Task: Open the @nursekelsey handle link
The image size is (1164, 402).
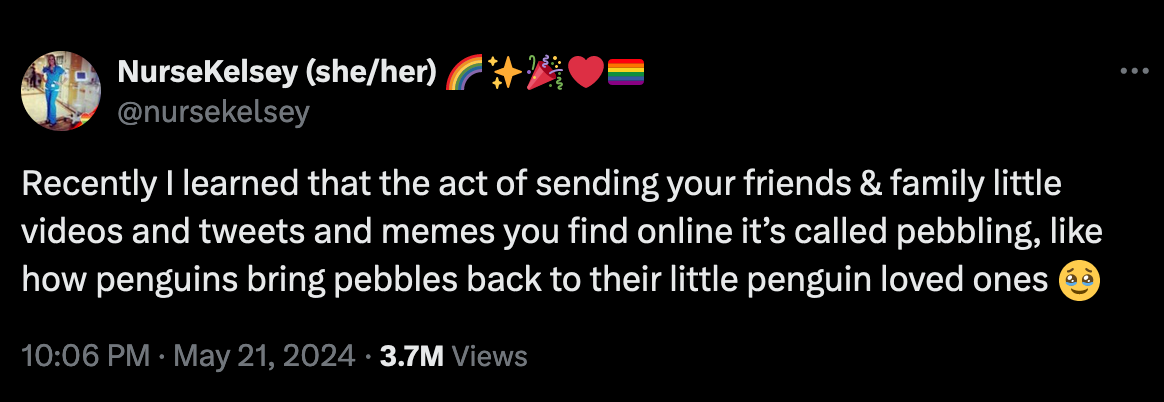Action: [212, 113]
